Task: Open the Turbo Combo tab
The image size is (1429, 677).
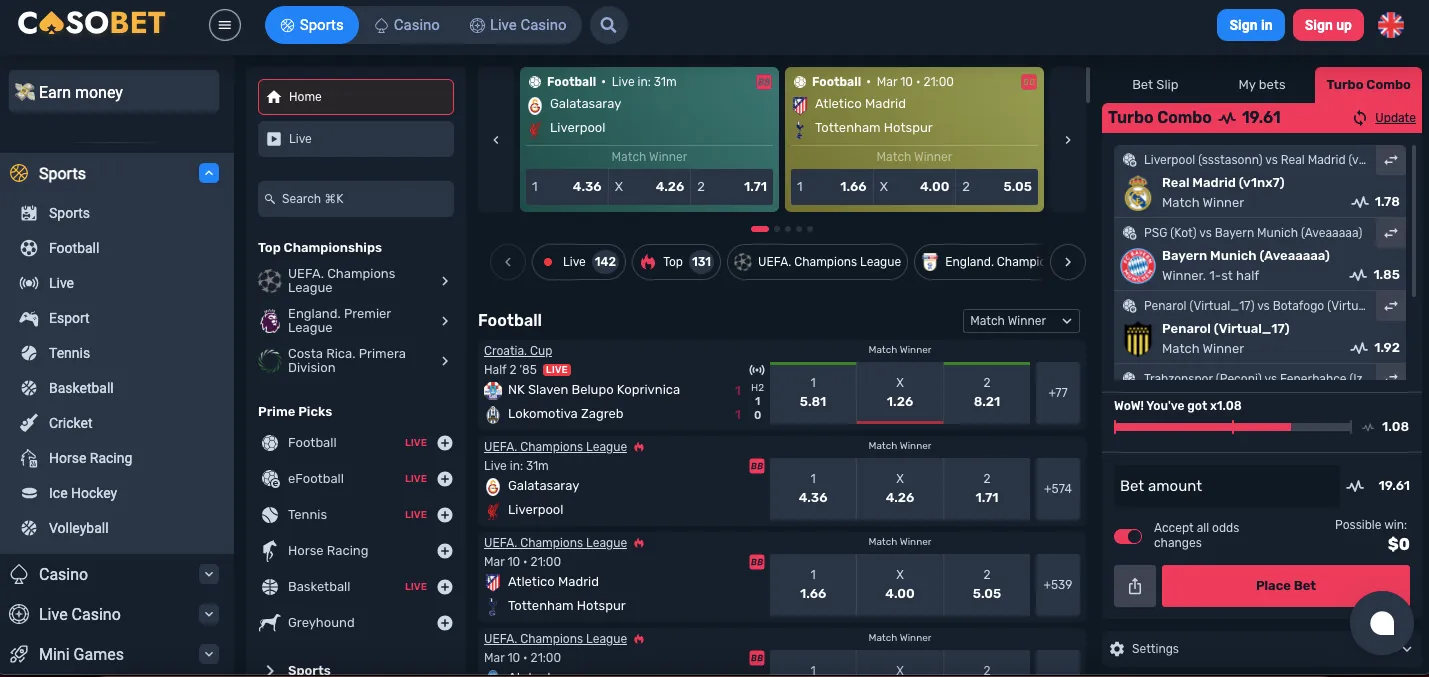Action: coord(1368,85)
